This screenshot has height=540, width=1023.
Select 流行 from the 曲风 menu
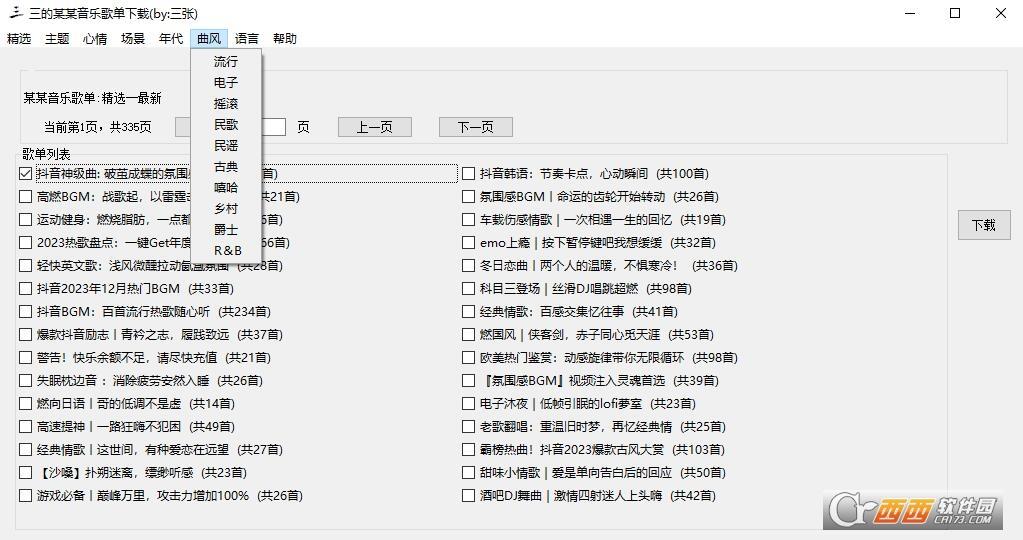pos(226,62)
